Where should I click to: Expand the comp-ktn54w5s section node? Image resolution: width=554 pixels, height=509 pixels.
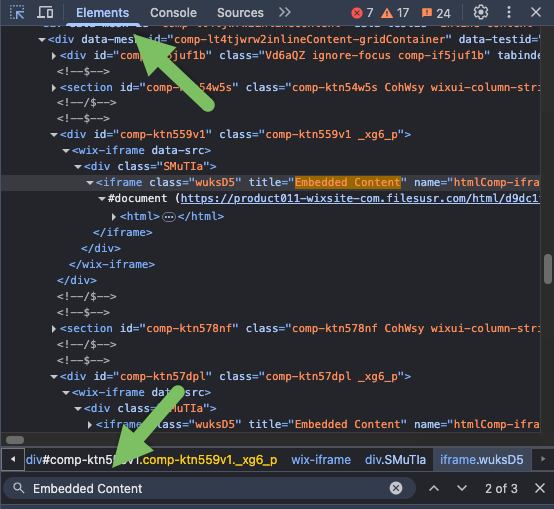pos(54,88)
